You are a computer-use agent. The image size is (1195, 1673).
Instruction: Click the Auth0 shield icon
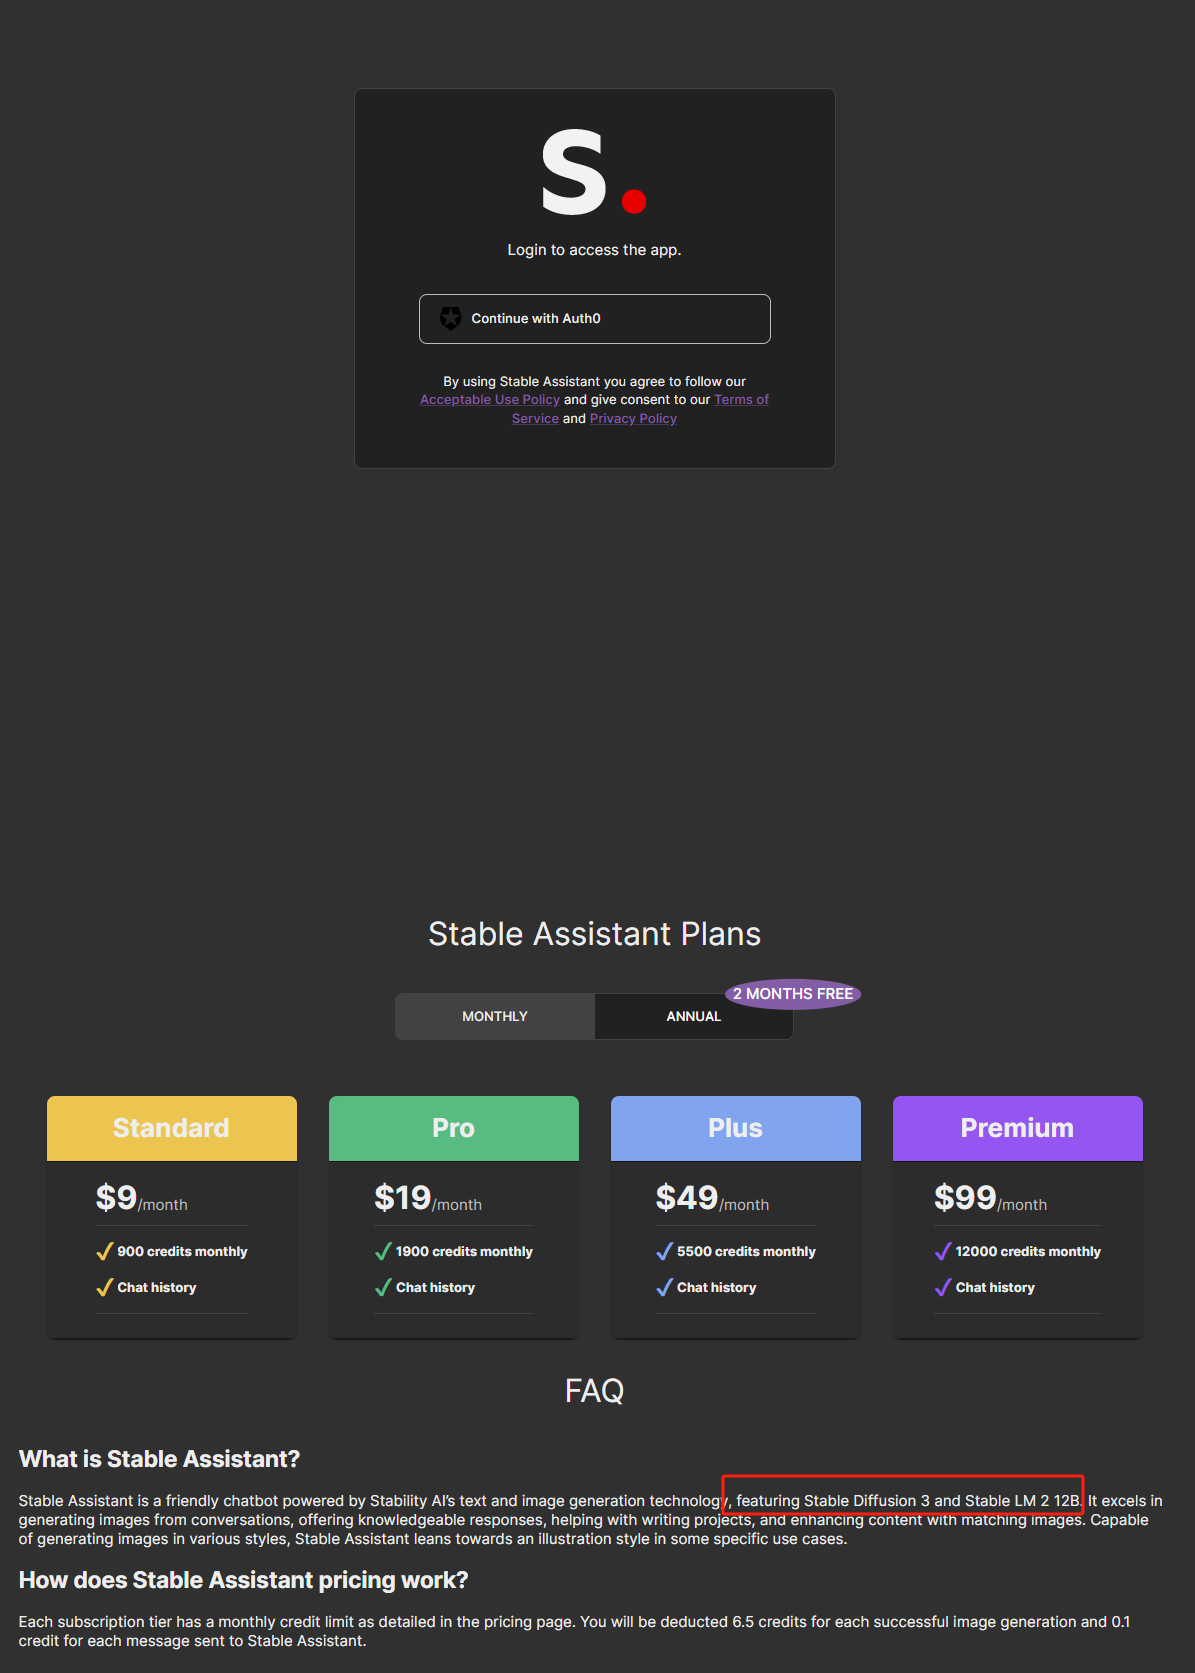pos(451,318)
